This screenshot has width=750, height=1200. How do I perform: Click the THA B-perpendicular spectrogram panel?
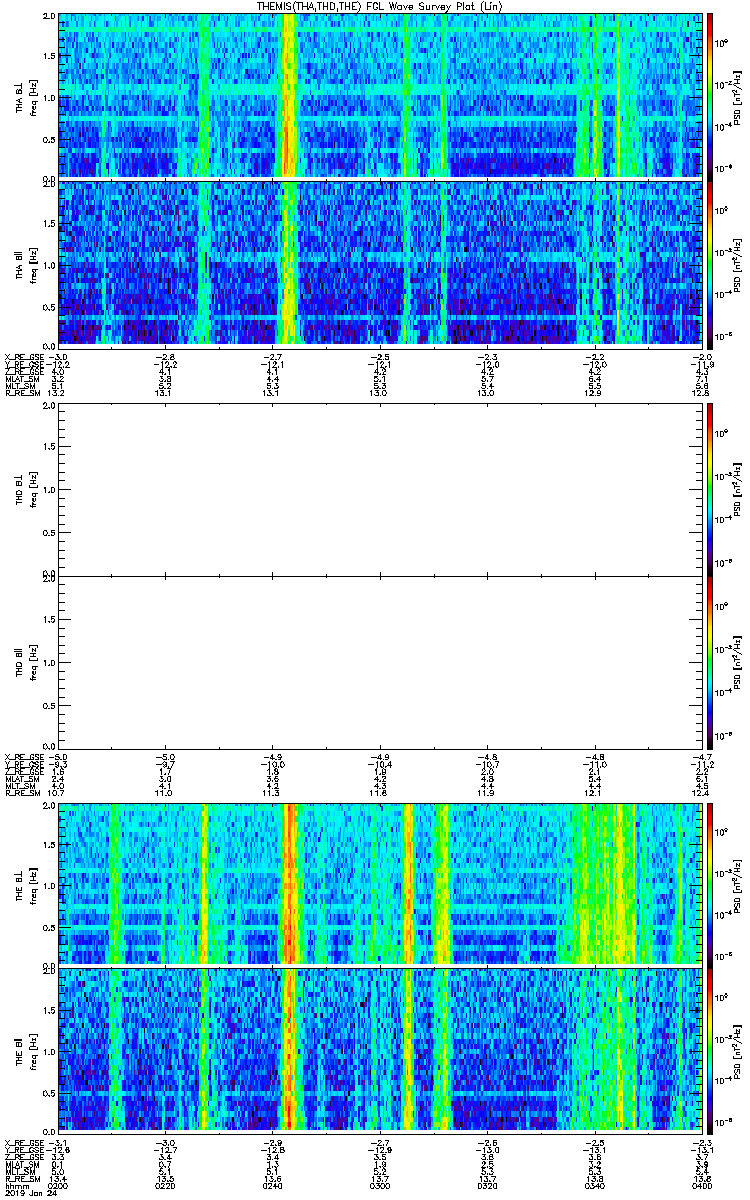pyautogui.click(x=380, y=97)
